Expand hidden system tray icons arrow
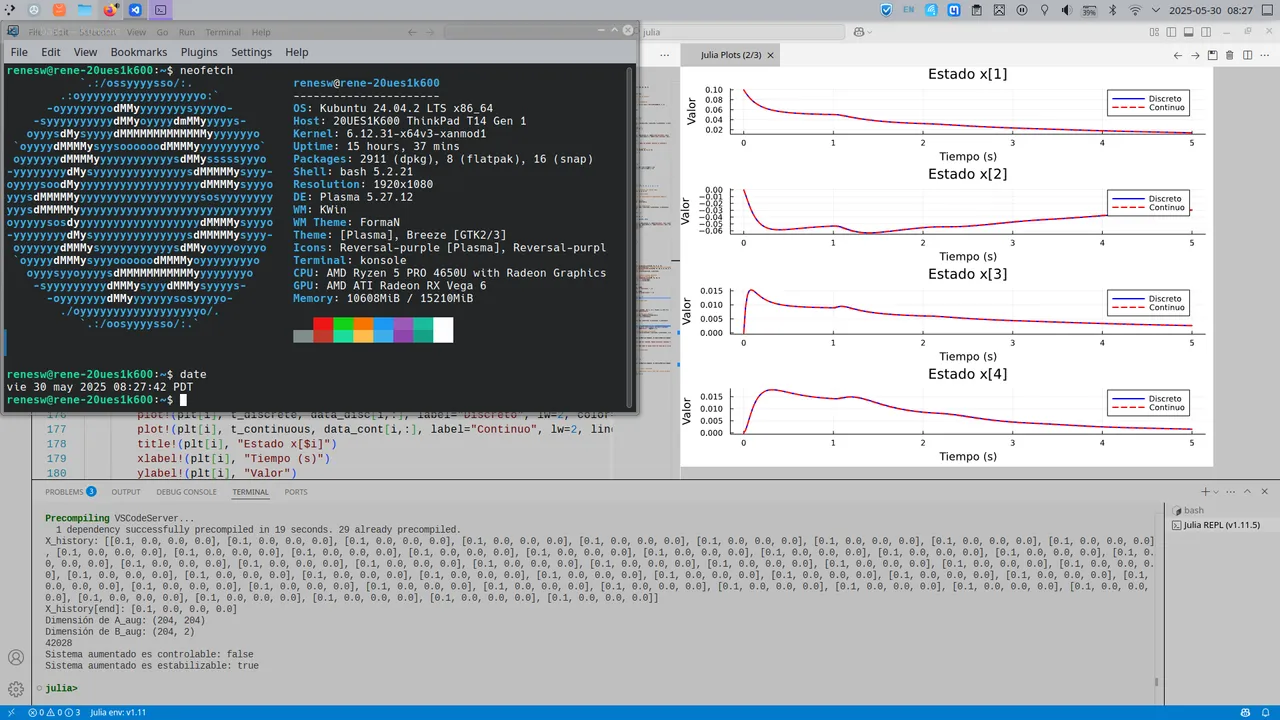Image resolution: width=1280 pixels, height=720 pixels. 1156,10
